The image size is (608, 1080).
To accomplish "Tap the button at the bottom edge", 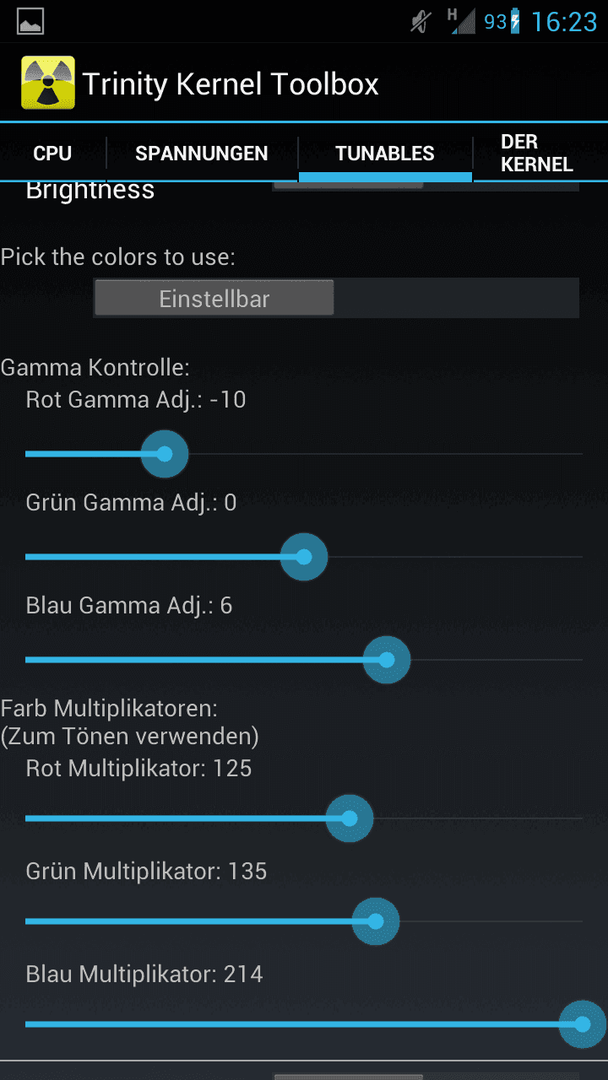I will [348, 1077].
